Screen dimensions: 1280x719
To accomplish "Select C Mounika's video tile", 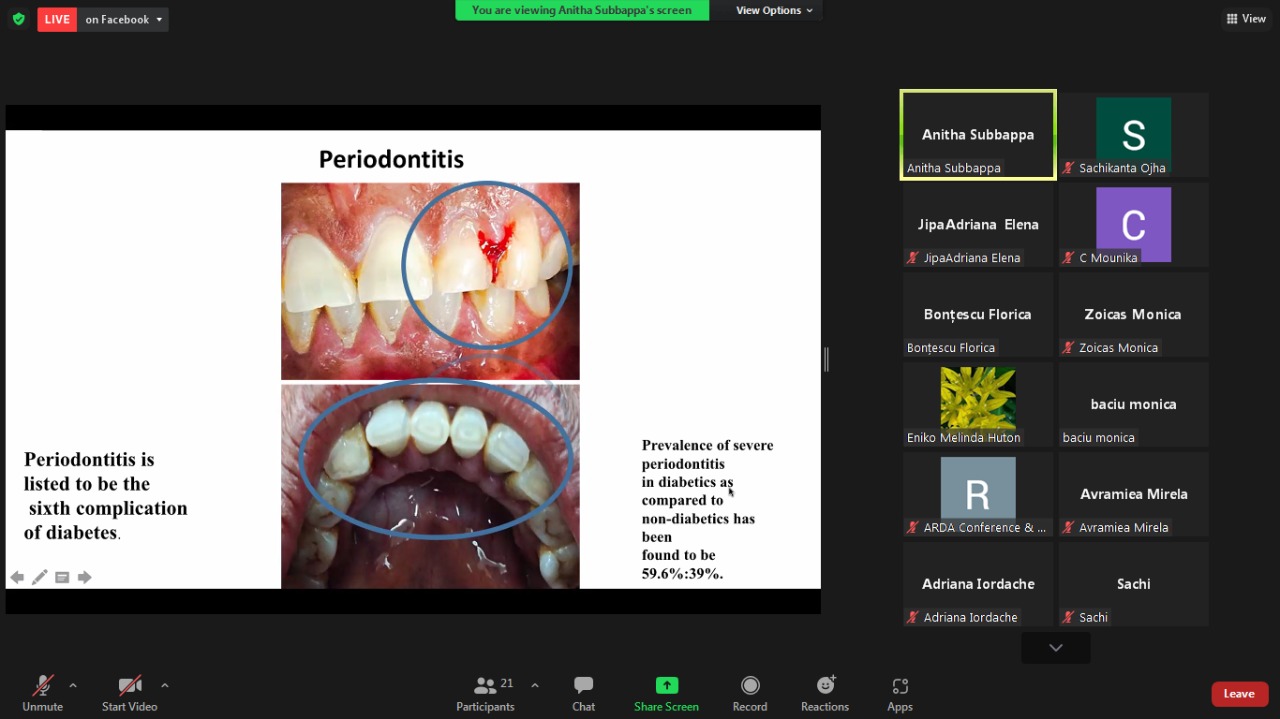I will click(1133, 225).
